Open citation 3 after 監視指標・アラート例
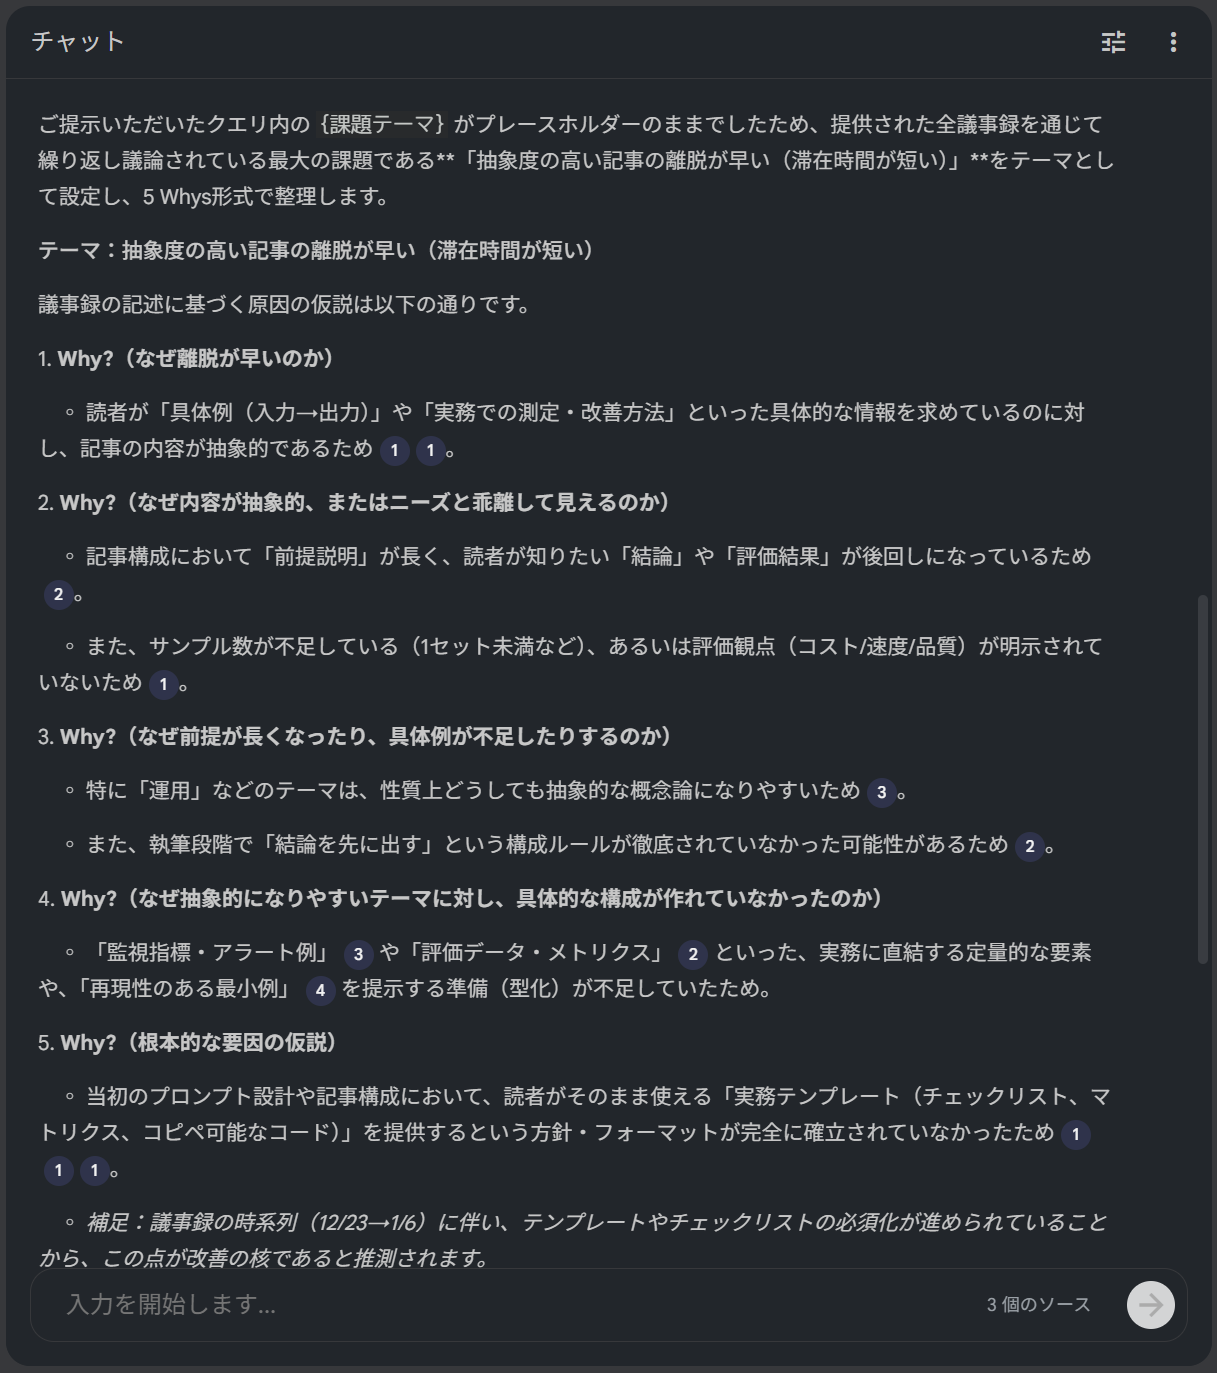 (359, 955)
